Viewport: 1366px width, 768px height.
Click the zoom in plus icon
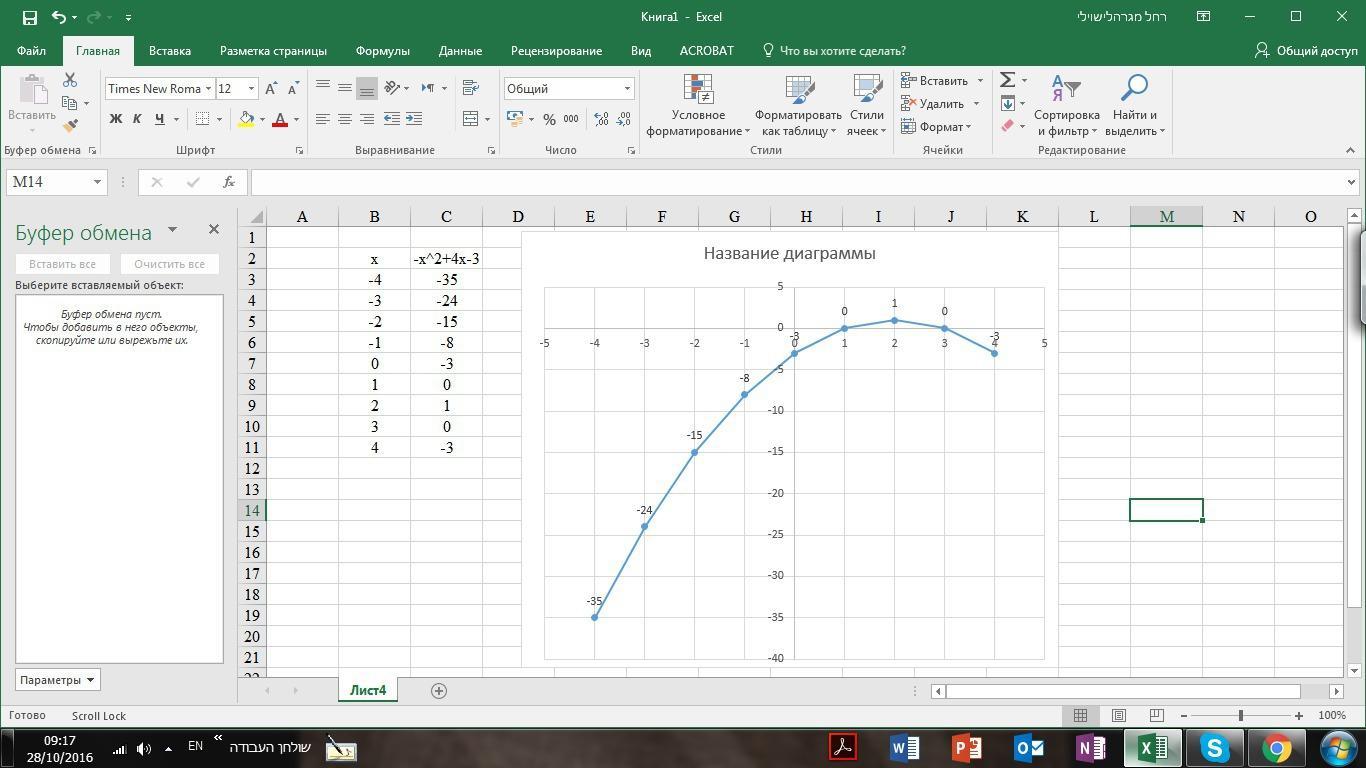click(1298, 716)
